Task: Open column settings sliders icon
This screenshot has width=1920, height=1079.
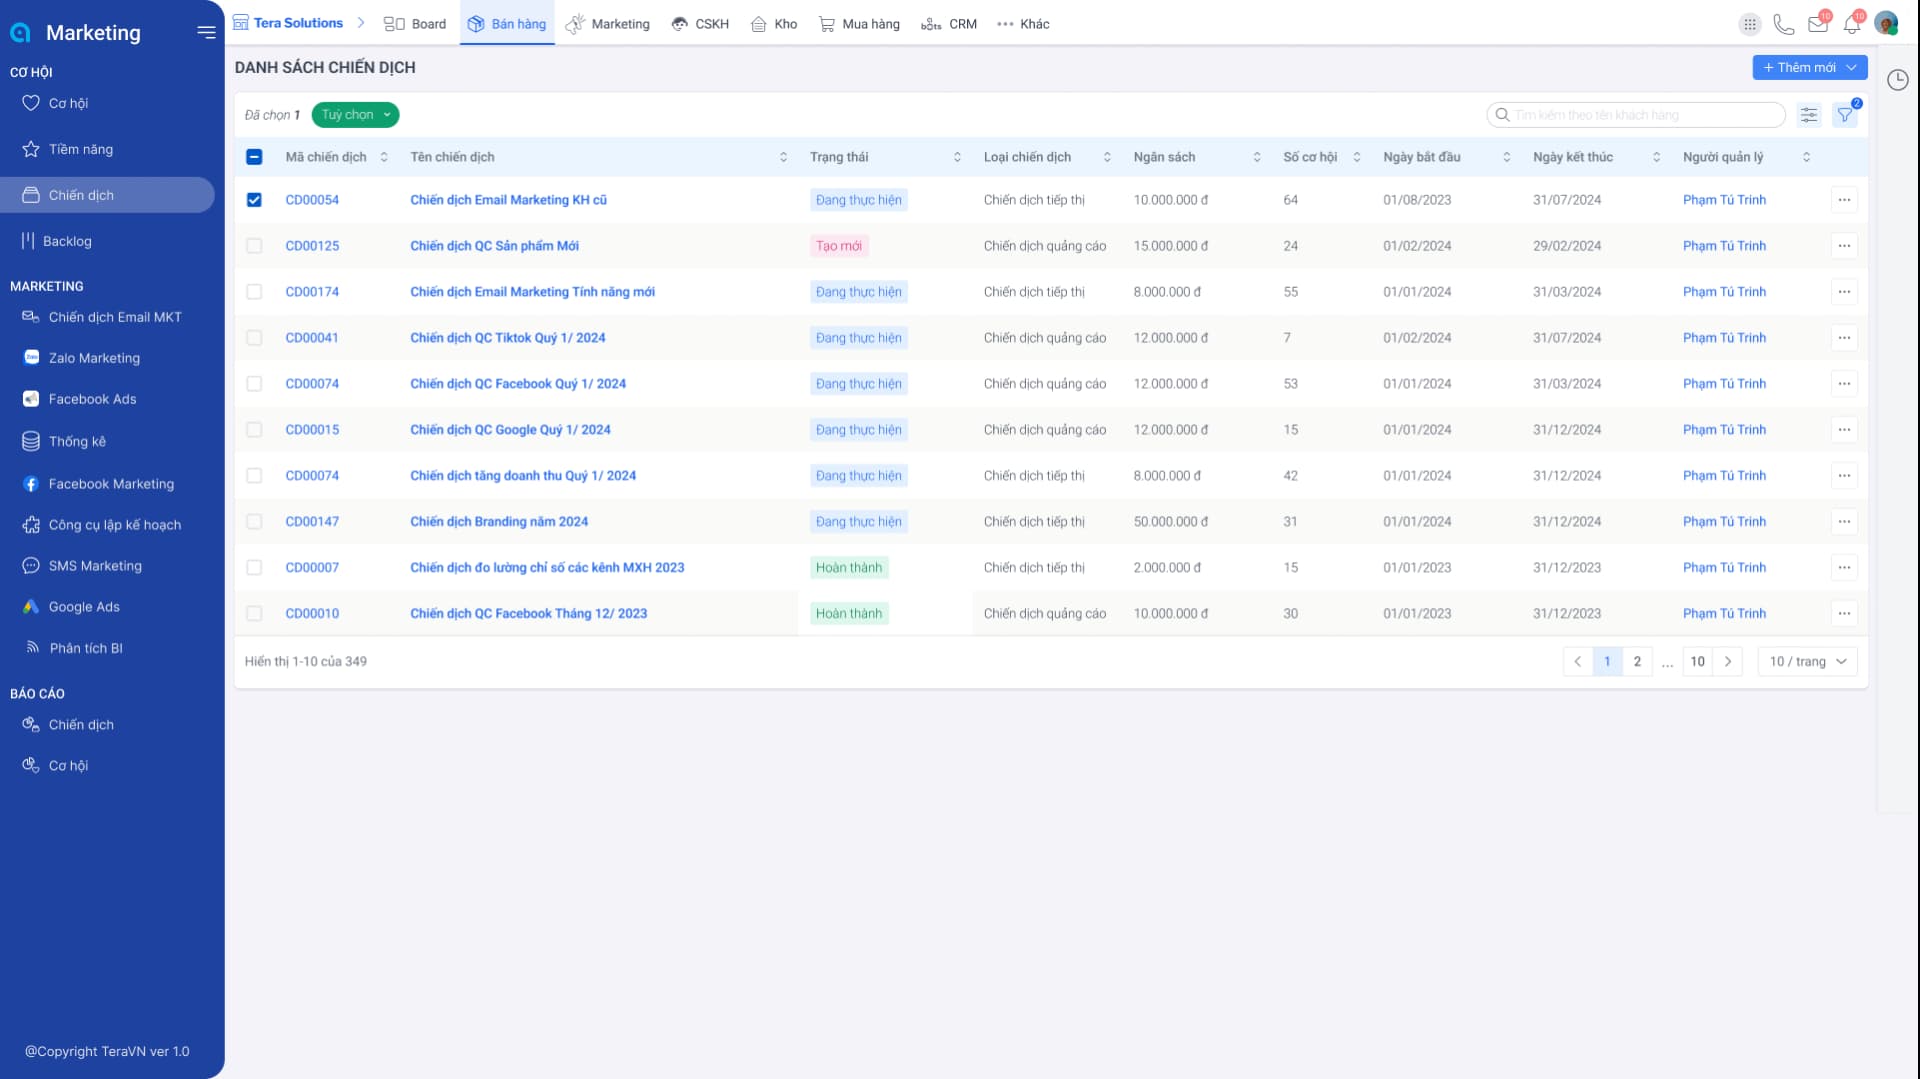Action: pyautogui.click(x=1809, y=115)
